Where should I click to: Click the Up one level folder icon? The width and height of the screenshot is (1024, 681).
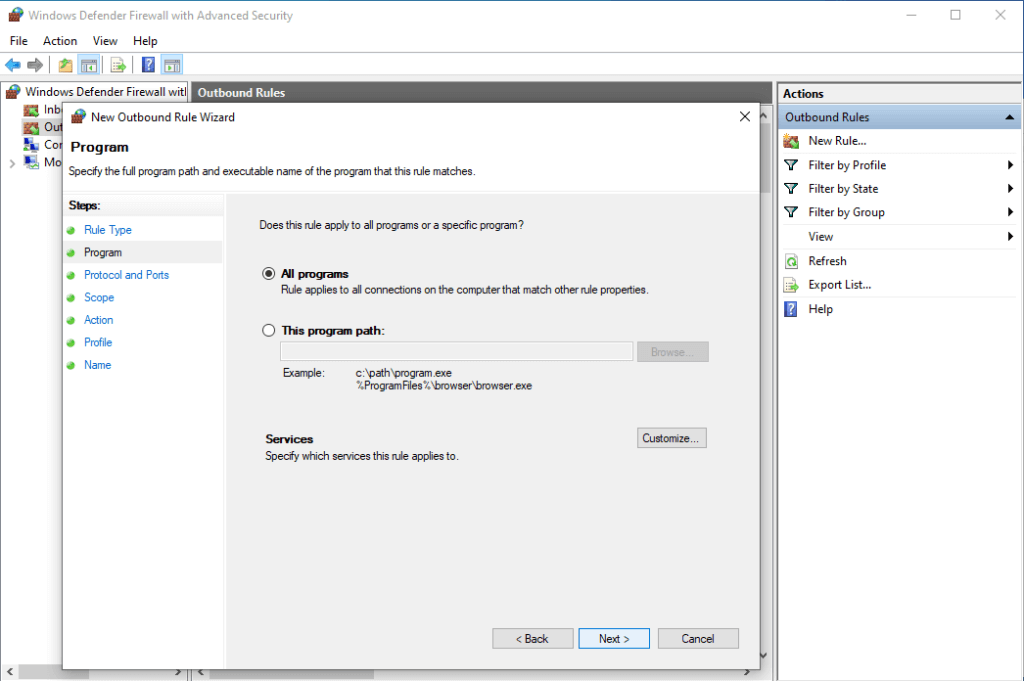[x=65, y=65]
